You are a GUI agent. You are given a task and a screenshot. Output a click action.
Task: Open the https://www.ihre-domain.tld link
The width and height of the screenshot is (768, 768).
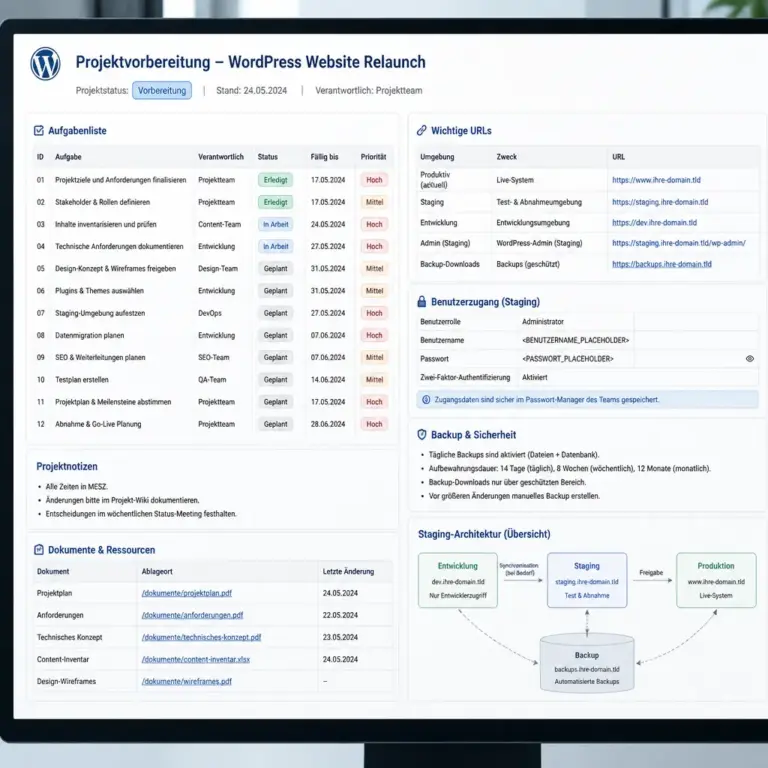656,180
